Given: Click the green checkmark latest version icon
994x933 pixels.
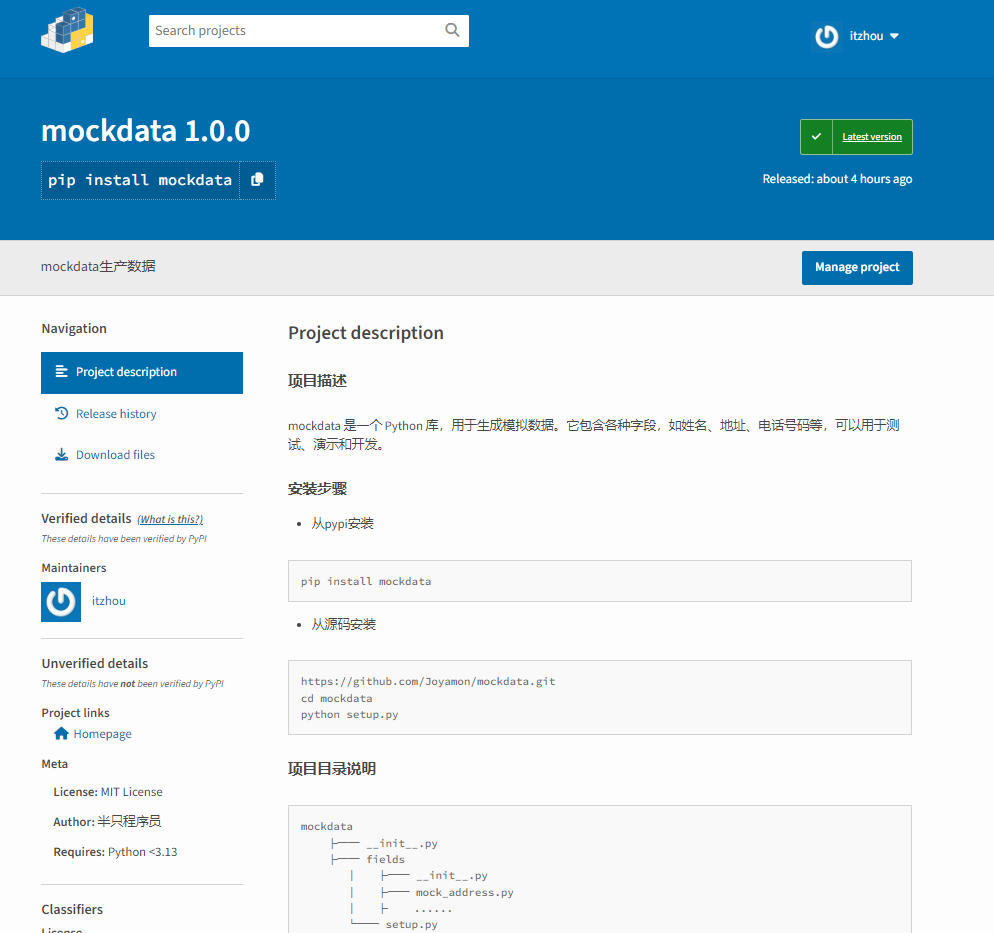Looking at the screenshot, I should coord(816,137).
